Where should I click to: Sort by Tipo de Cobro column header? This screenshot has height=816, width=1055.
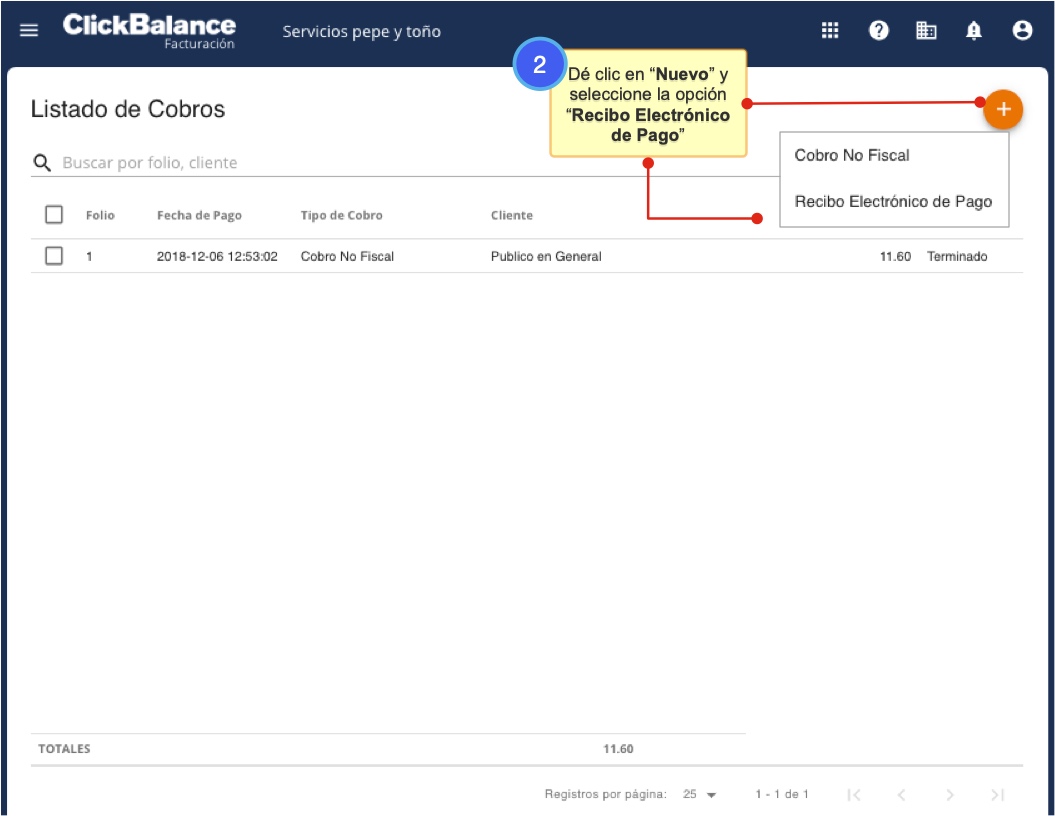[341, 215]
